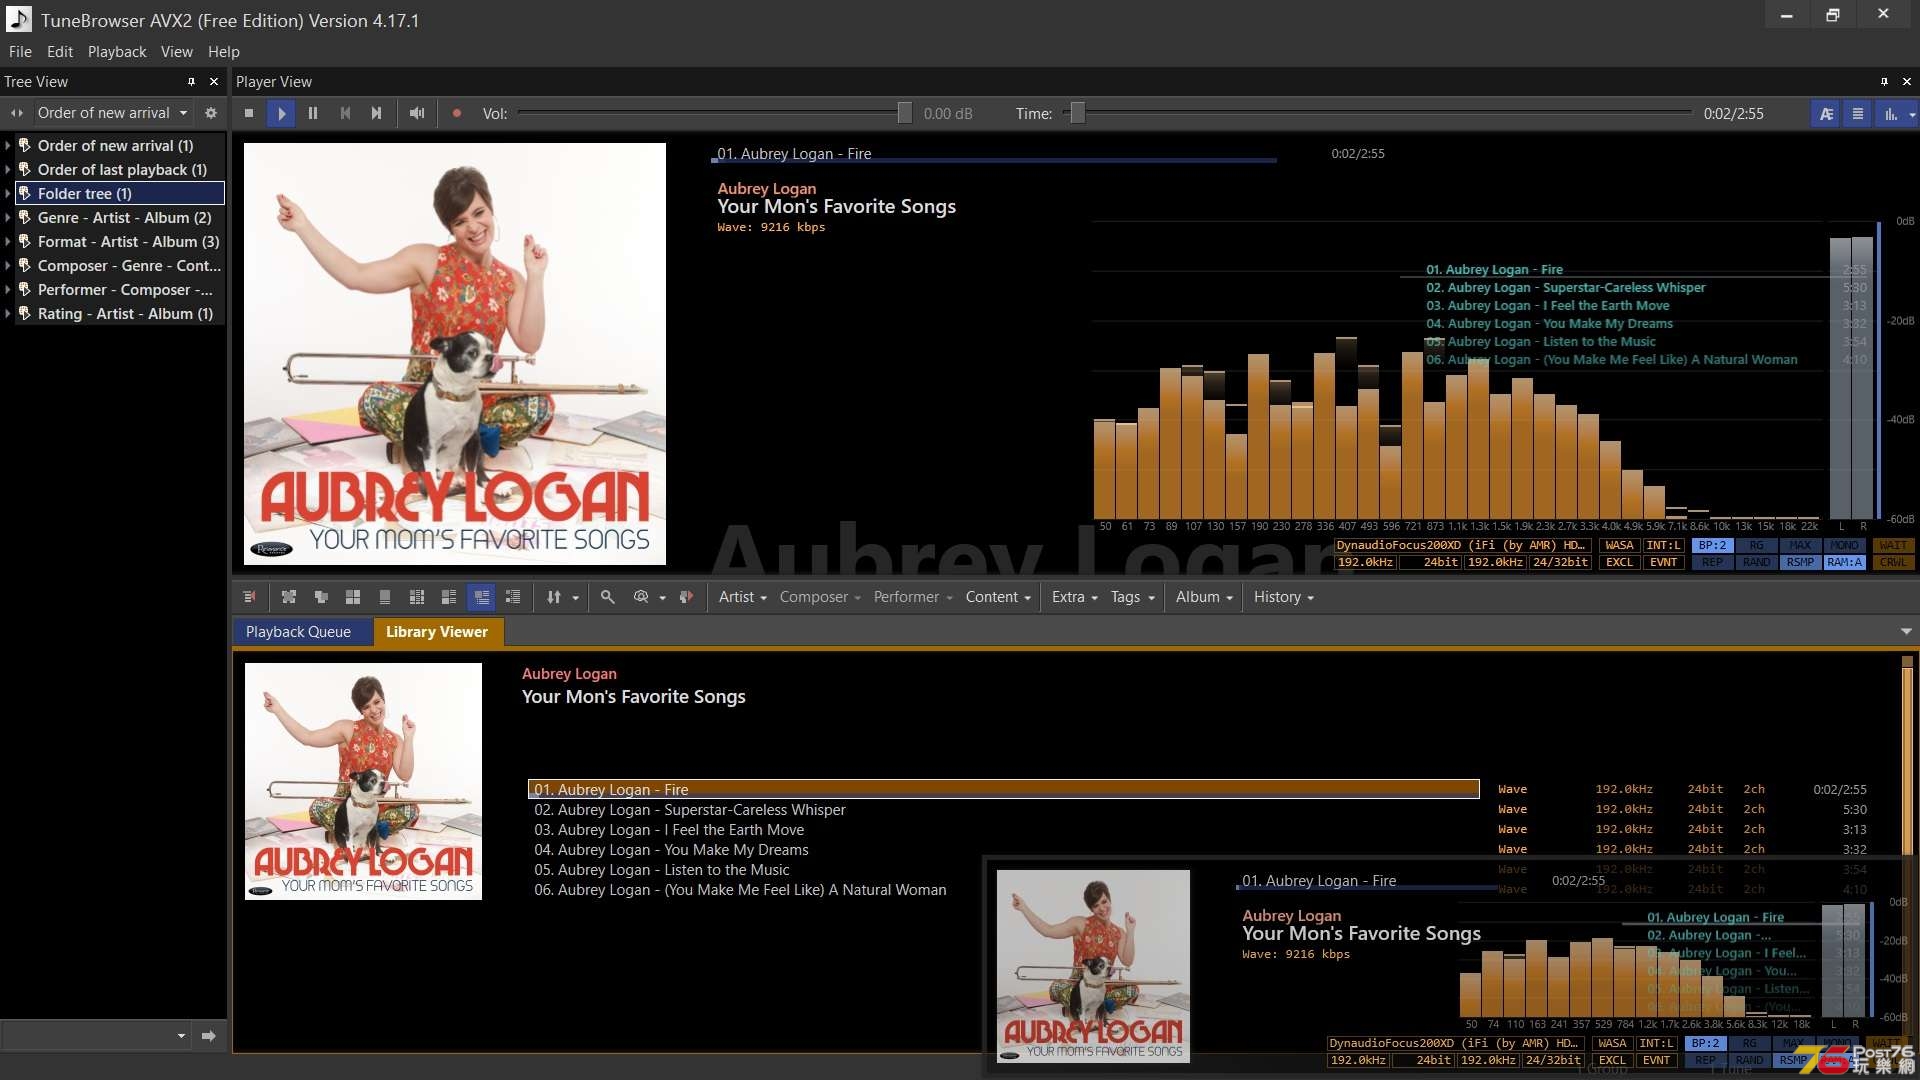
Task: Click the Help menu item
Action: (222, 50)
